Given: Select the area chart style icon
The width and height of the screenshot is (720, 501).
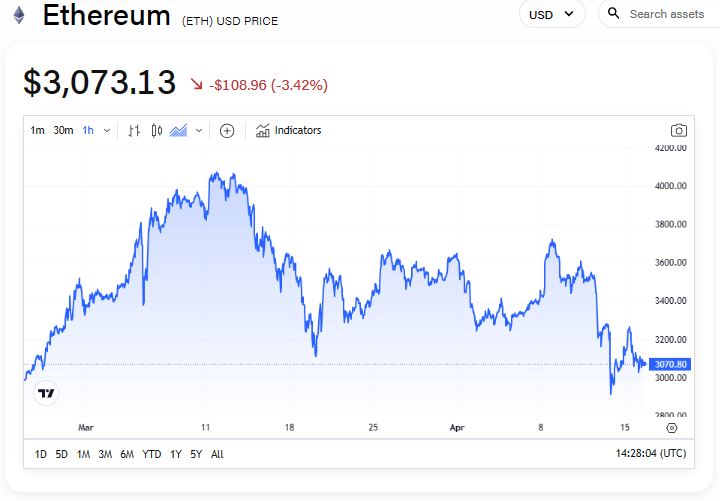Looking at the screenshot, I should [179, 130].
